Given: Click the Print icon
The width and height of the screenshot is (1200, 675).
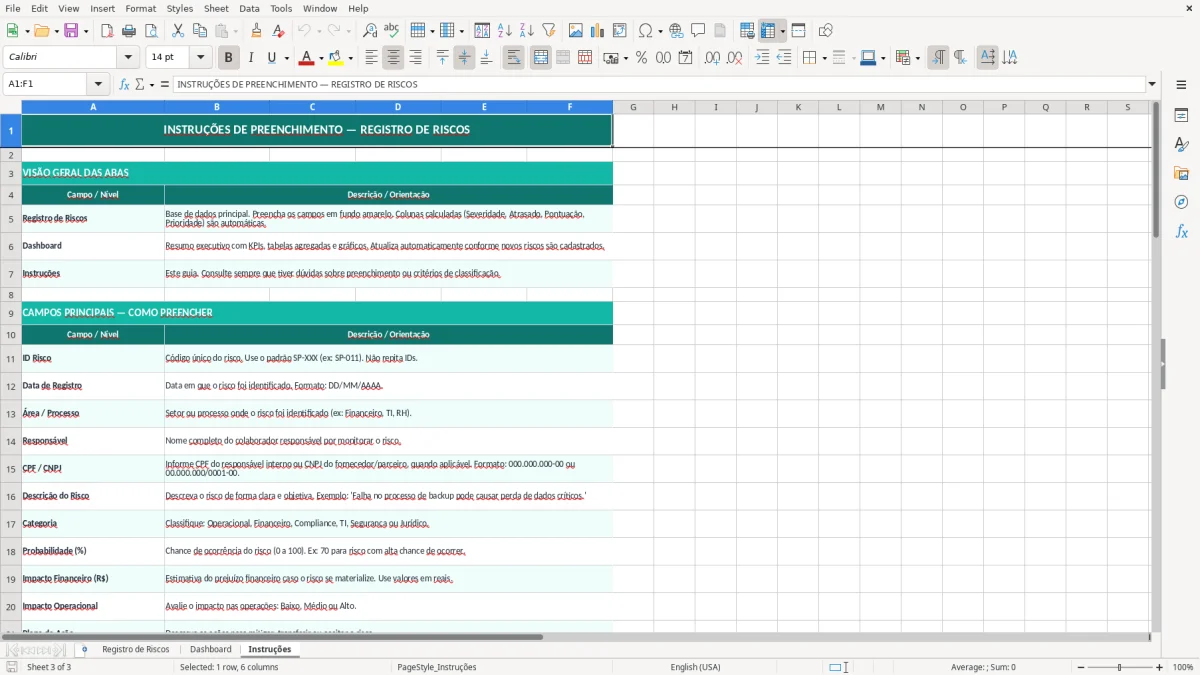Looking at the screenshot, I should pos(129,31).
